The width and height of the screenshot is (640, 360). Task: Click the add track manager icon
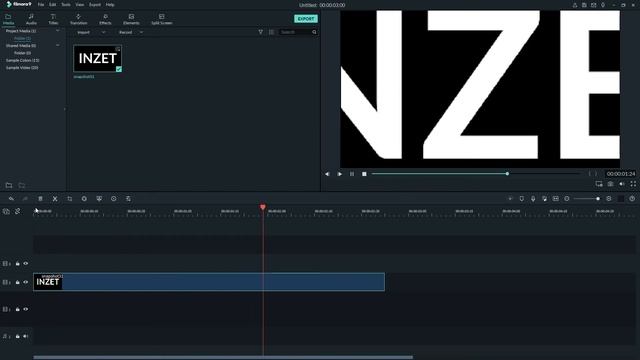tap(6, 211)
